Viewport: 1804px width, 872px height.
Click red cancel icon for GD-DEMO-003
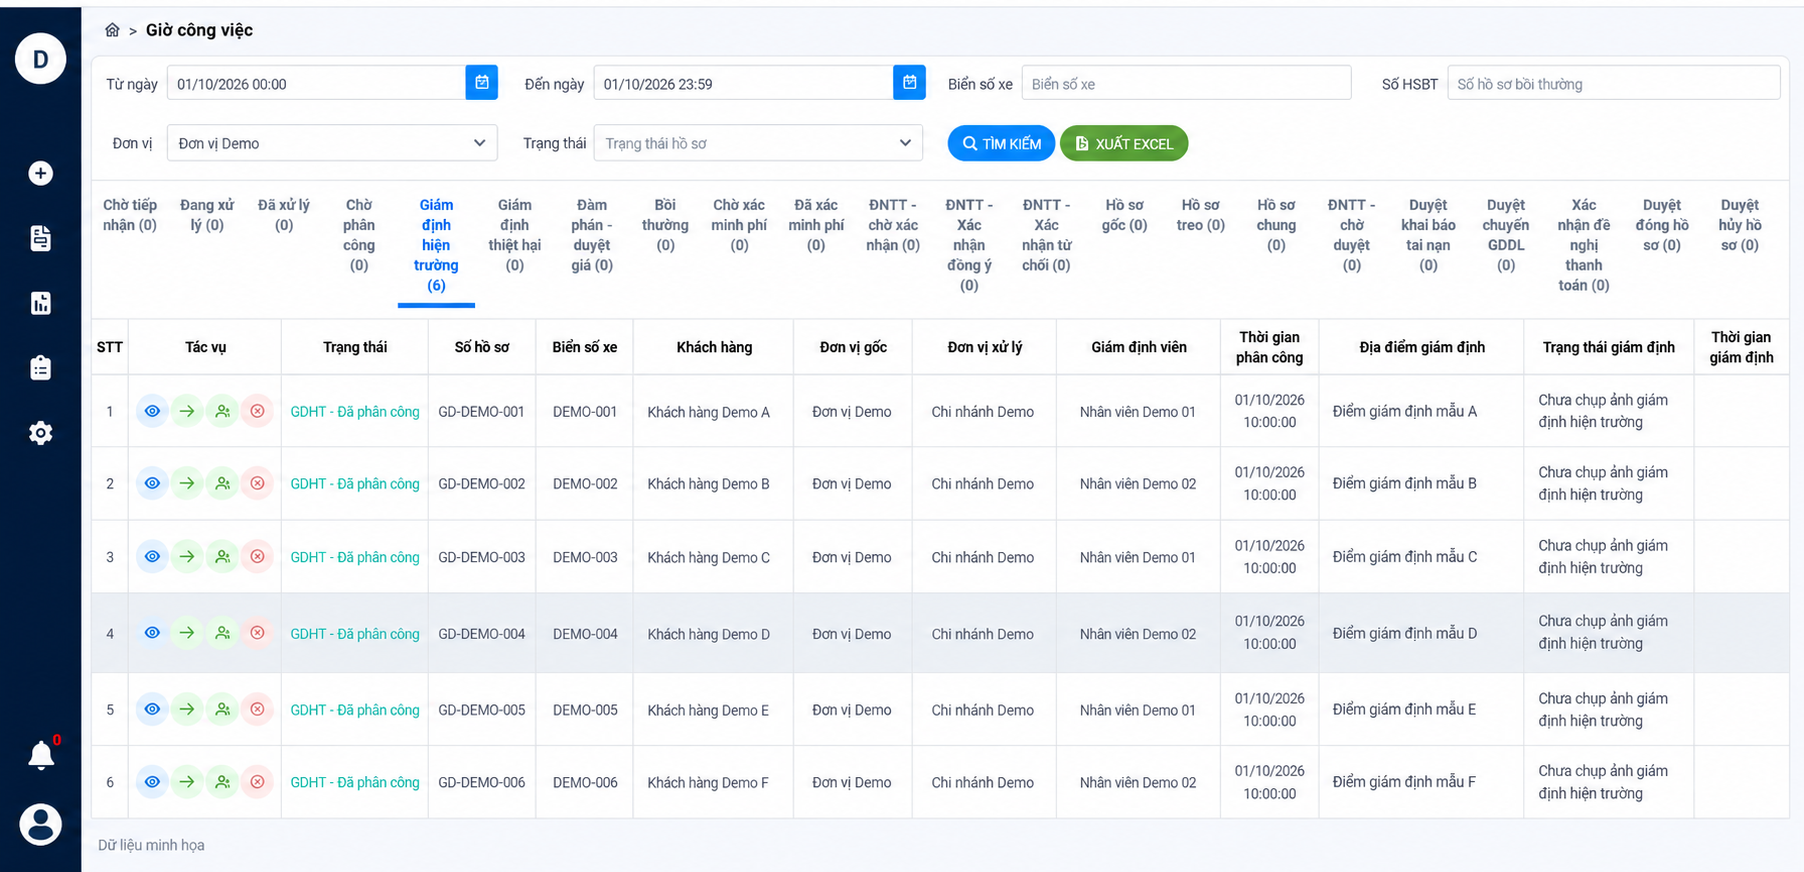click(x=257, y=556)
